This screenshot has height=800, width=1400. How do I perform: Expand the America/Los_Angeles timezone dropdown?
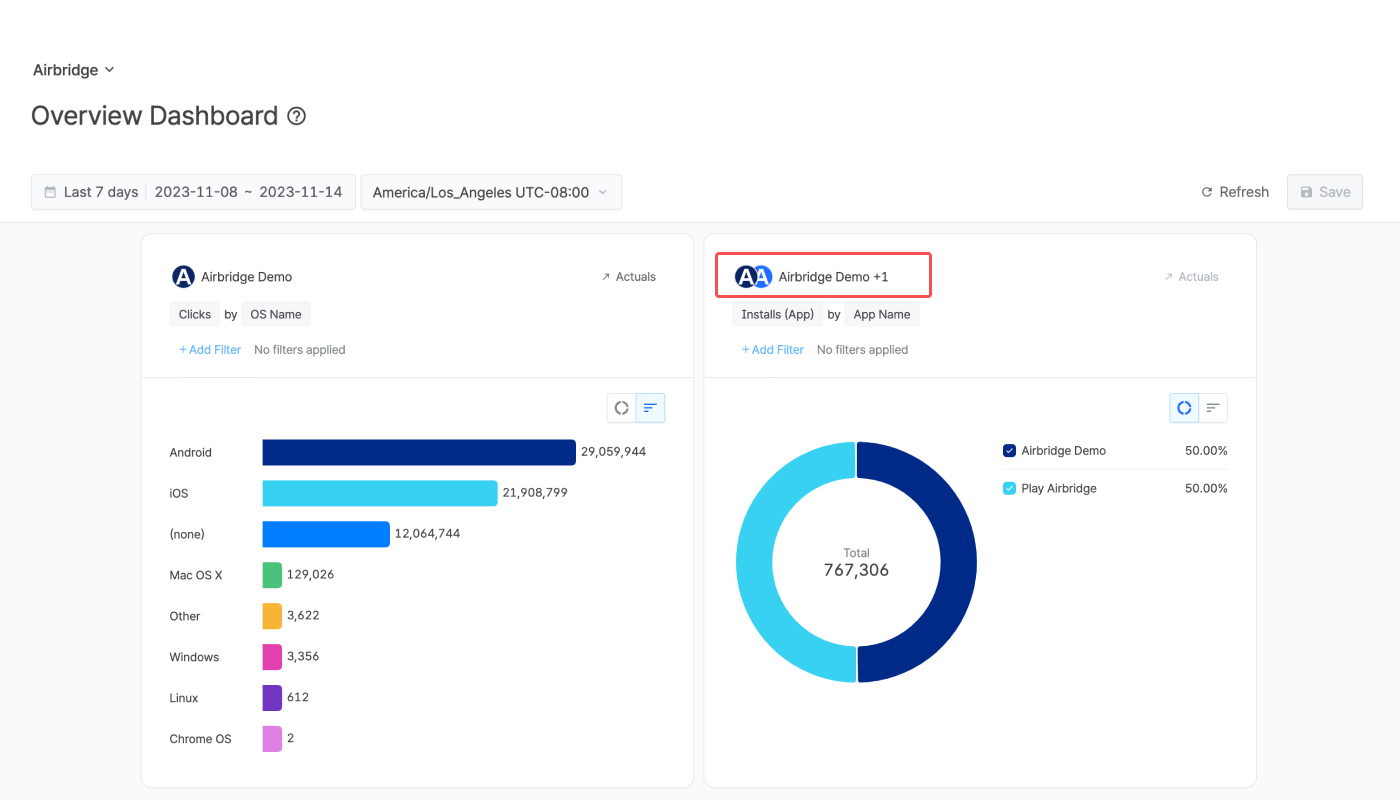[491, 192]
